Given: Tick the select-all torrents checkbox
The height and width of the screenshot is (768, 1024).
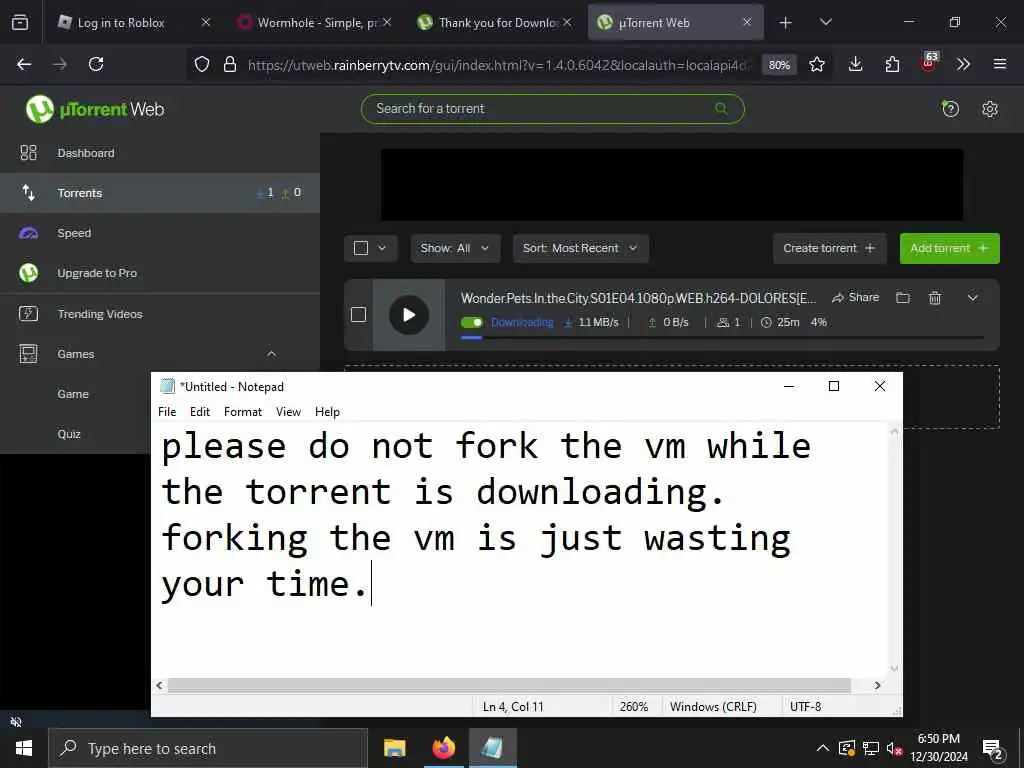Looking at the screenshot, I should point(360,248).
